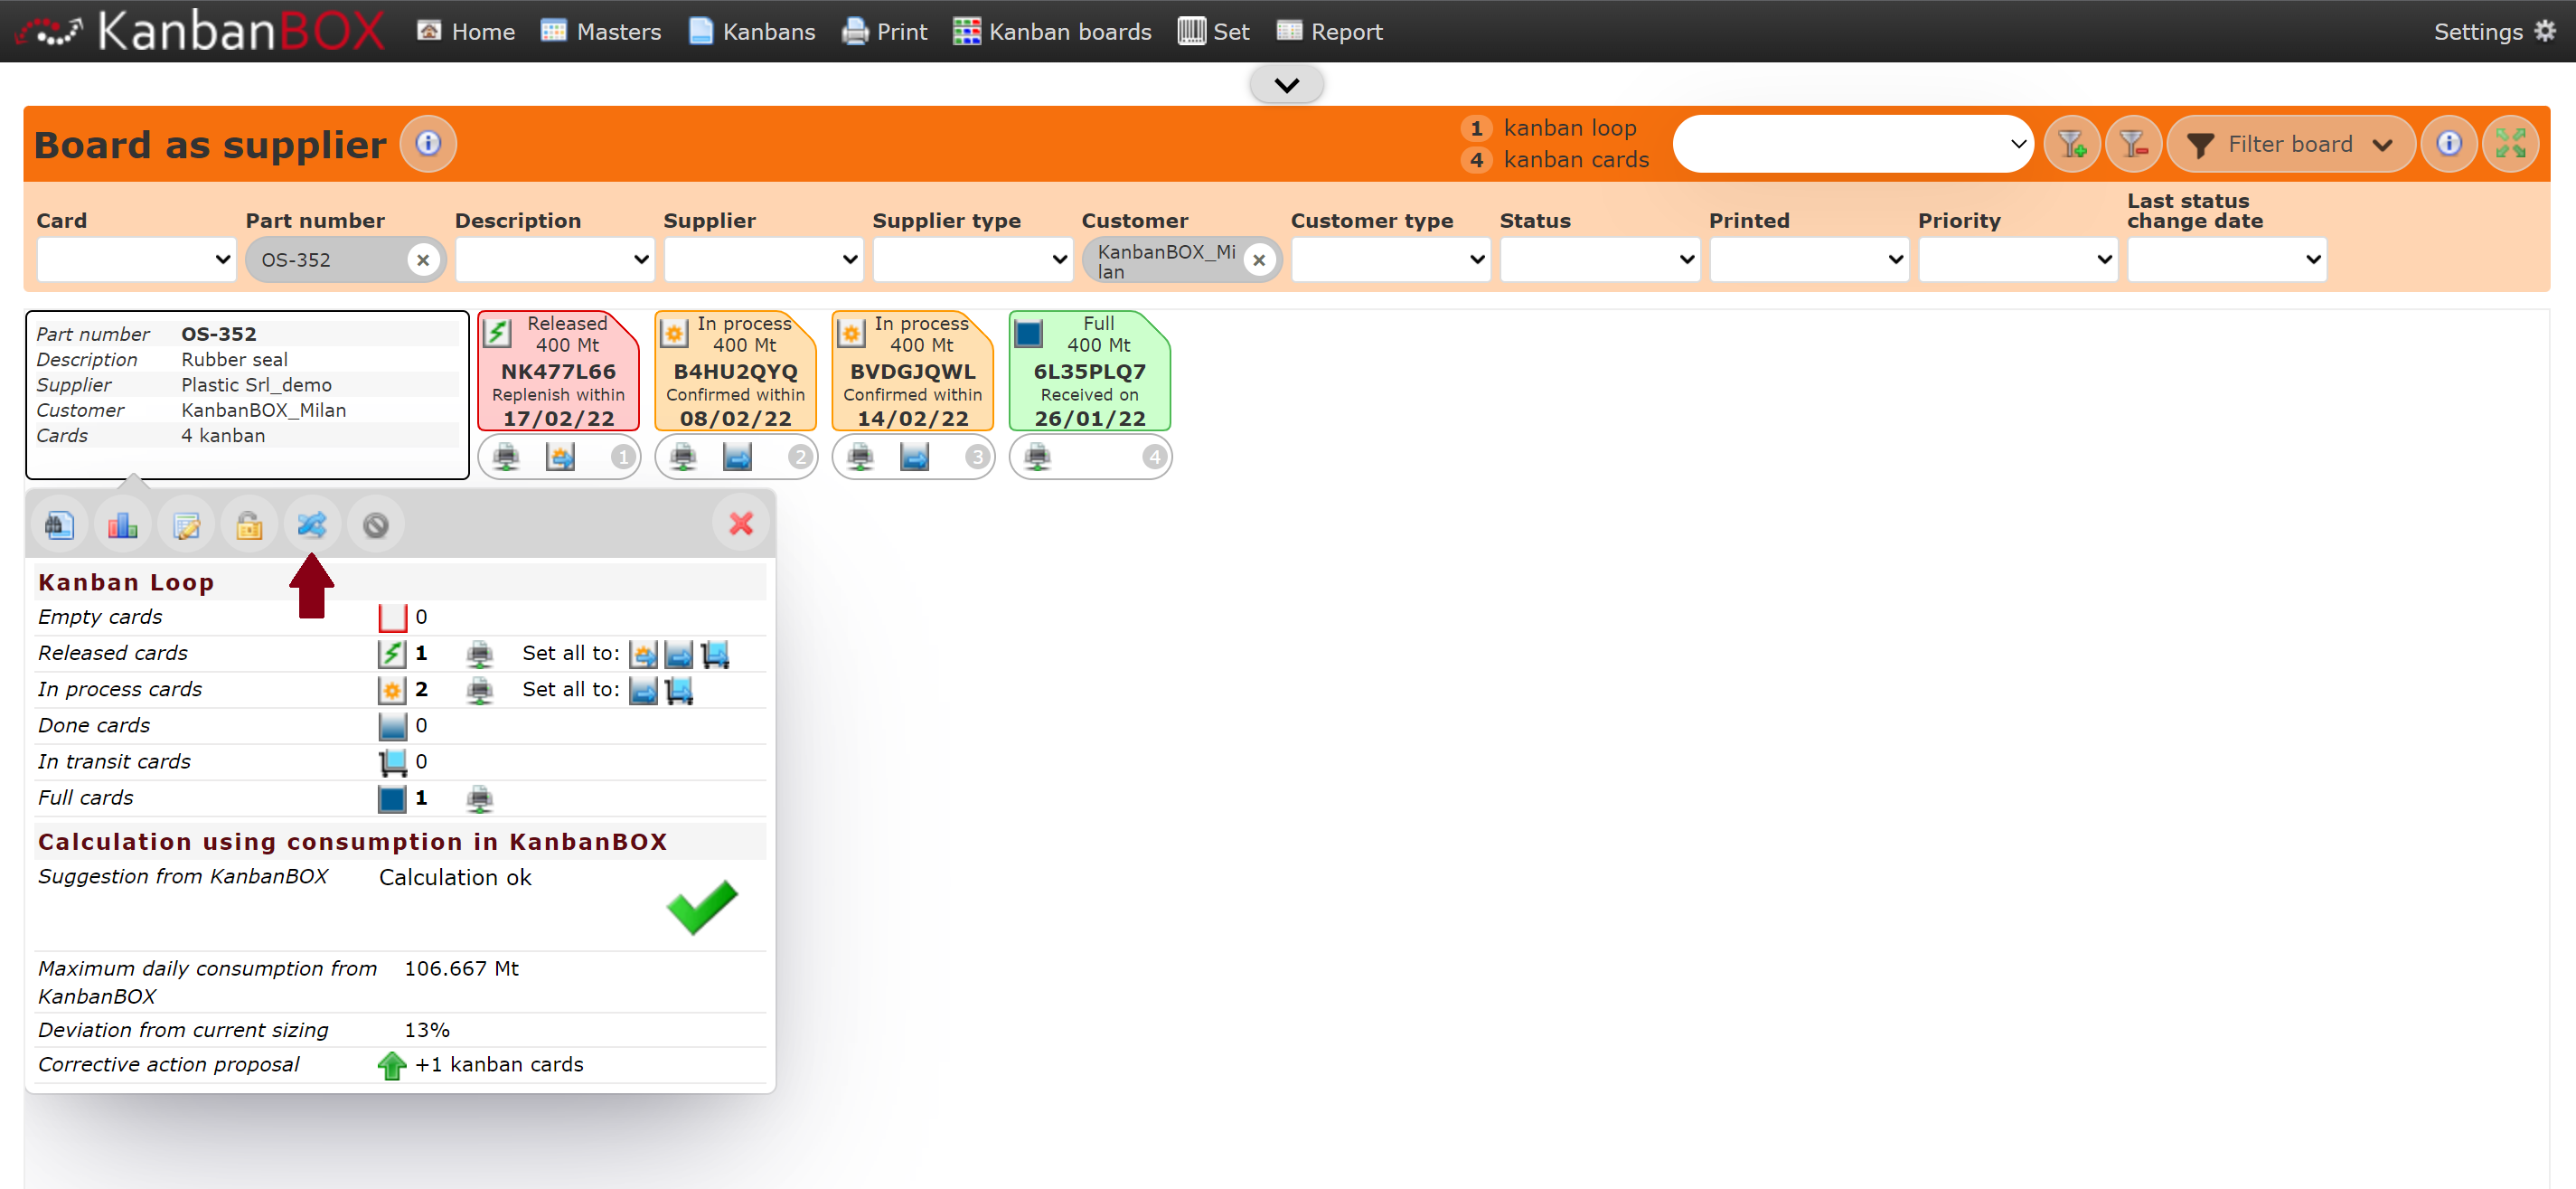Open the Report menu
2576x1189 pixels.
point(1330,32)
